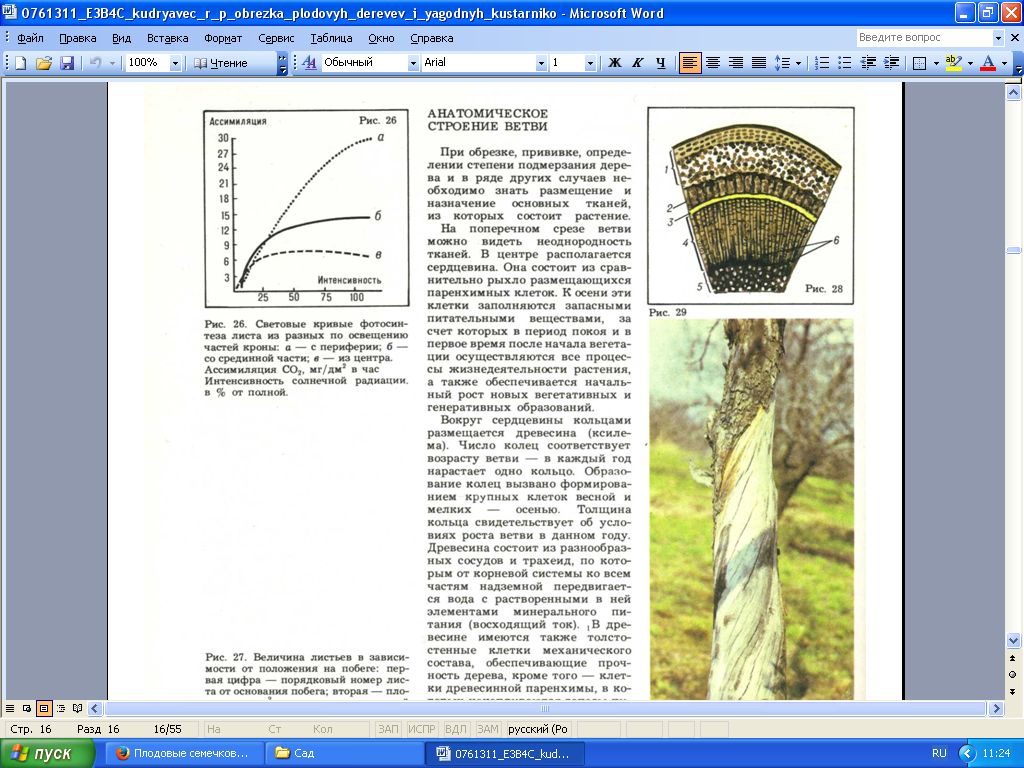Image resolution: width=1024 pixels, height=768 pixels.
Task: Toggle bold formatting (Ж)
Action: tap(615, 62)
